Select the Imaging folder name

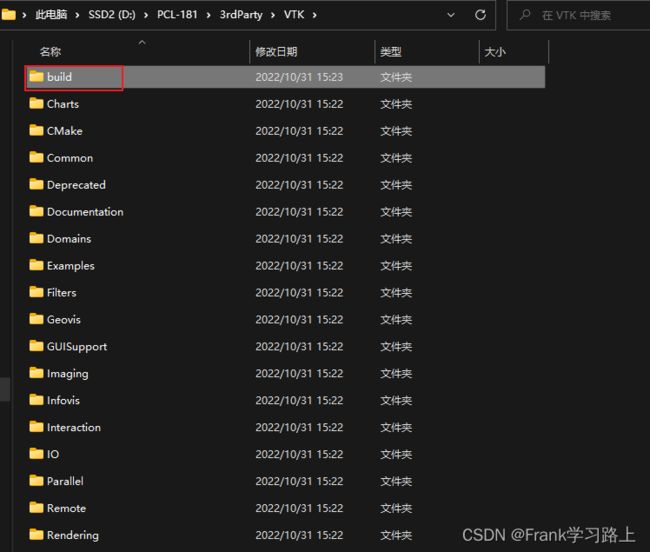click(68, 374)
